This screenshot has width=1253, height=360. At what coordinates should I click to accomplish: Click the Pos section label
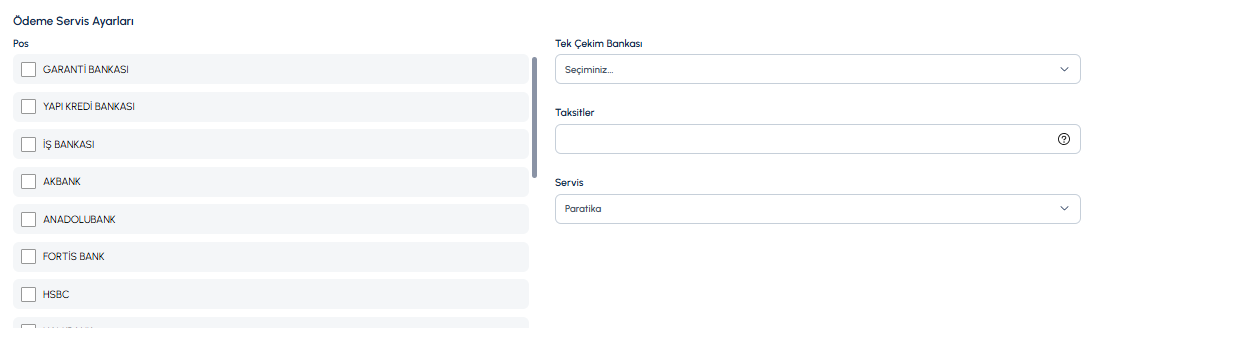tap(21, 43)
